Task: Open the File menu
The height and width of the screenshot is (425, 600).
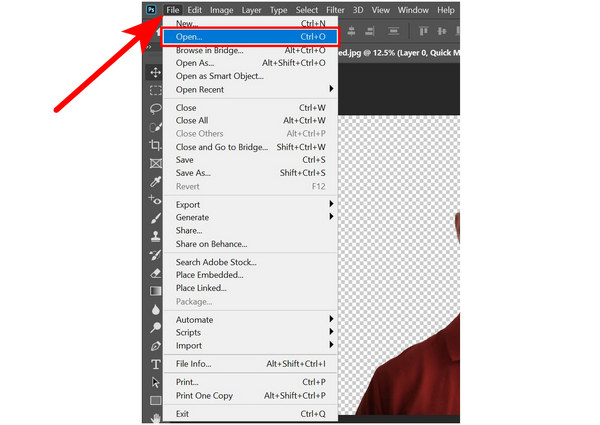Action: [x=173, y=10]
